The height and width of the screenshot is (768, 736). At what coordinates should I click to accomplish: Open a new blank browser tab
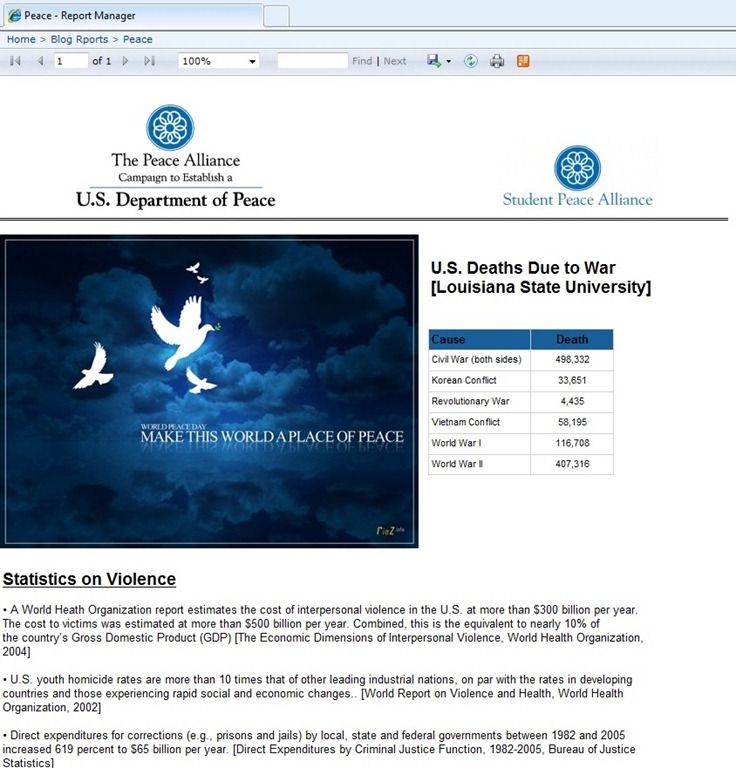coord(276,16)
